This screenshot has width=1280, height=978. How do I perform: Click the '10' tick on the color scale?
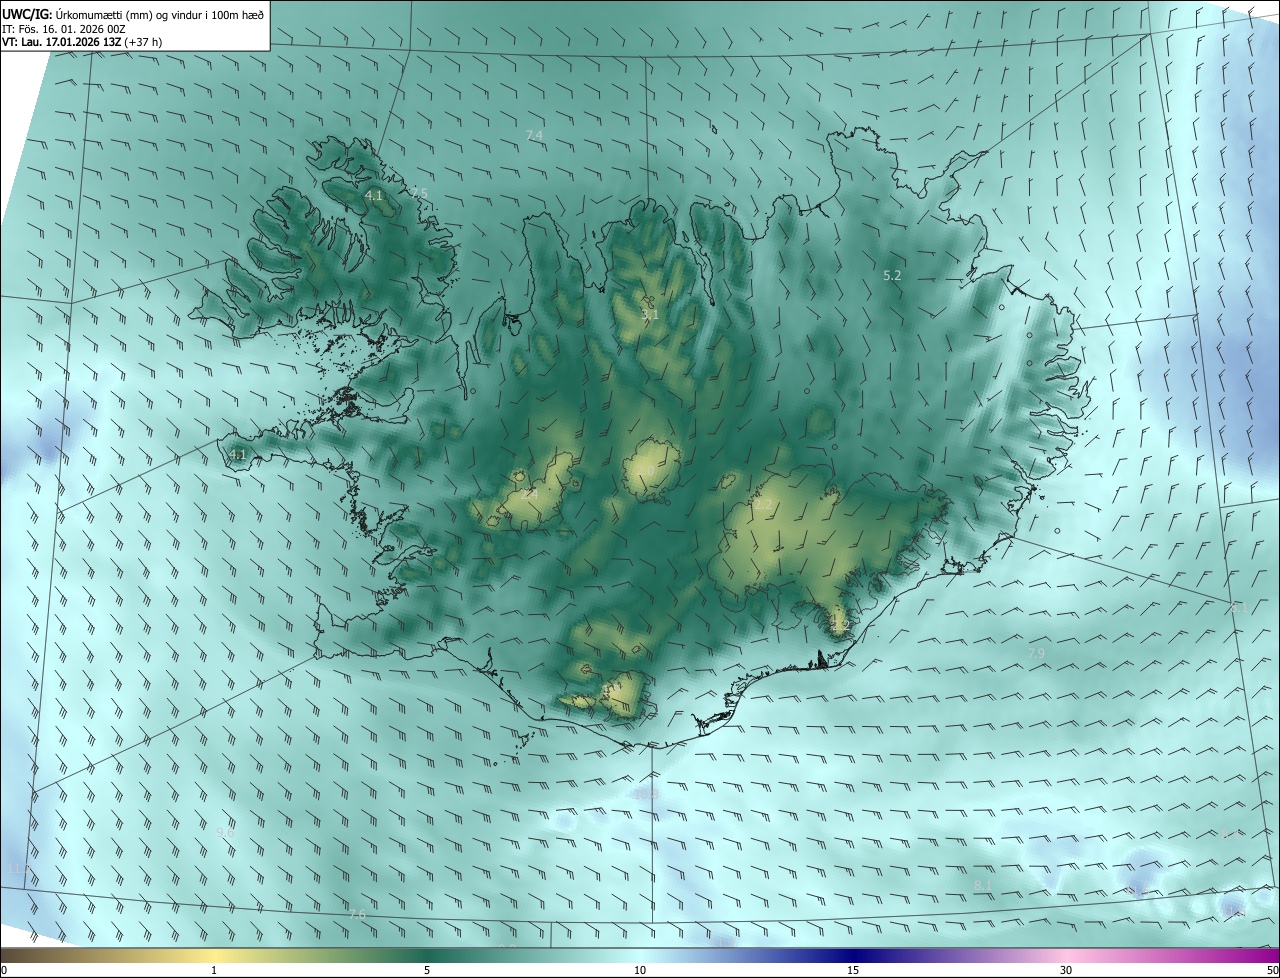[x=640, y=970]
